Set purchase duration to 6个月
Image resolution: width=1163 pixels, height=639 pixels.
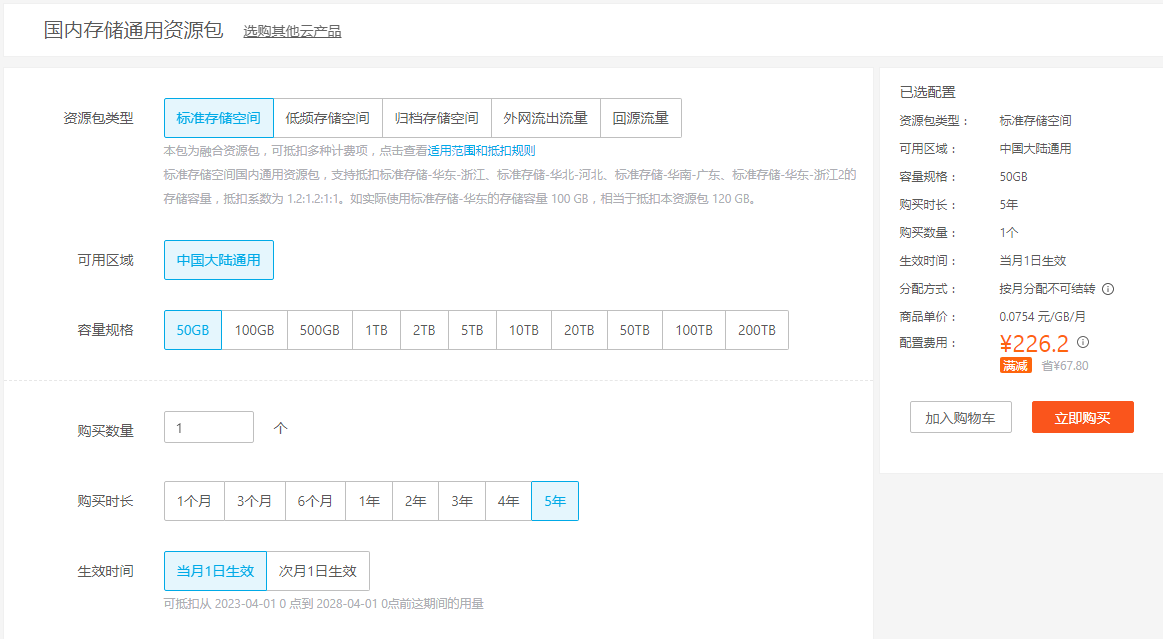(x=315, y=501)
